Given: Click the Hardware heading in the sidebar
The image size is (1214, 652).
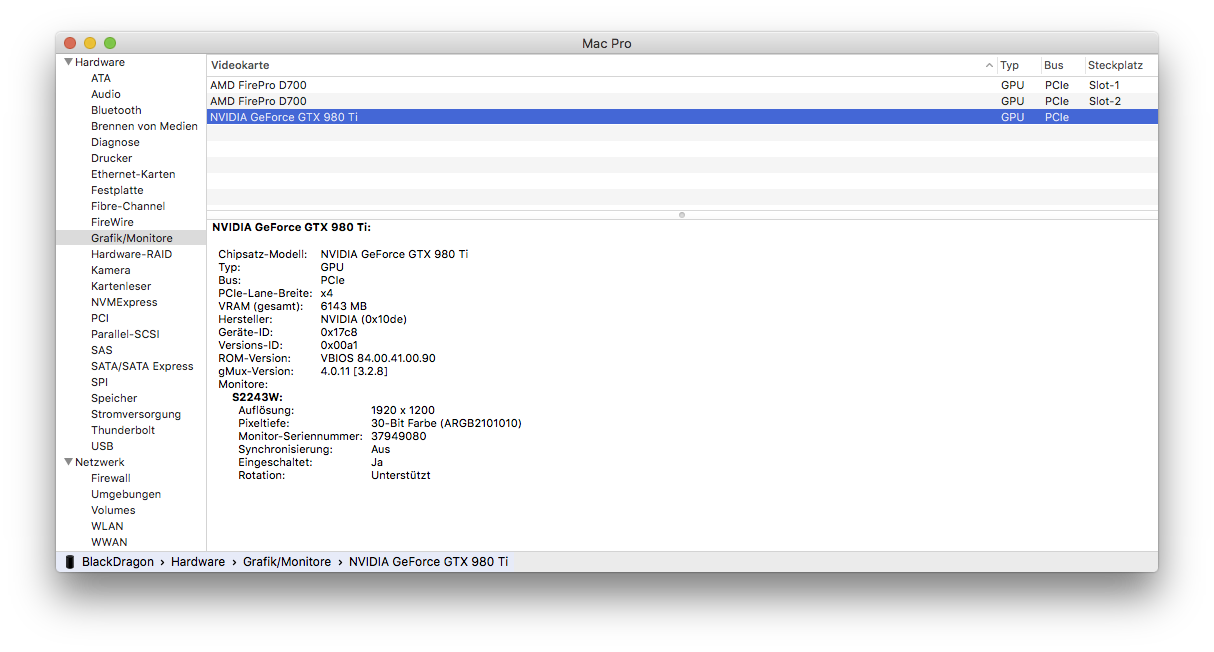Looking at the screenshot, I should [x=100, y=62].
